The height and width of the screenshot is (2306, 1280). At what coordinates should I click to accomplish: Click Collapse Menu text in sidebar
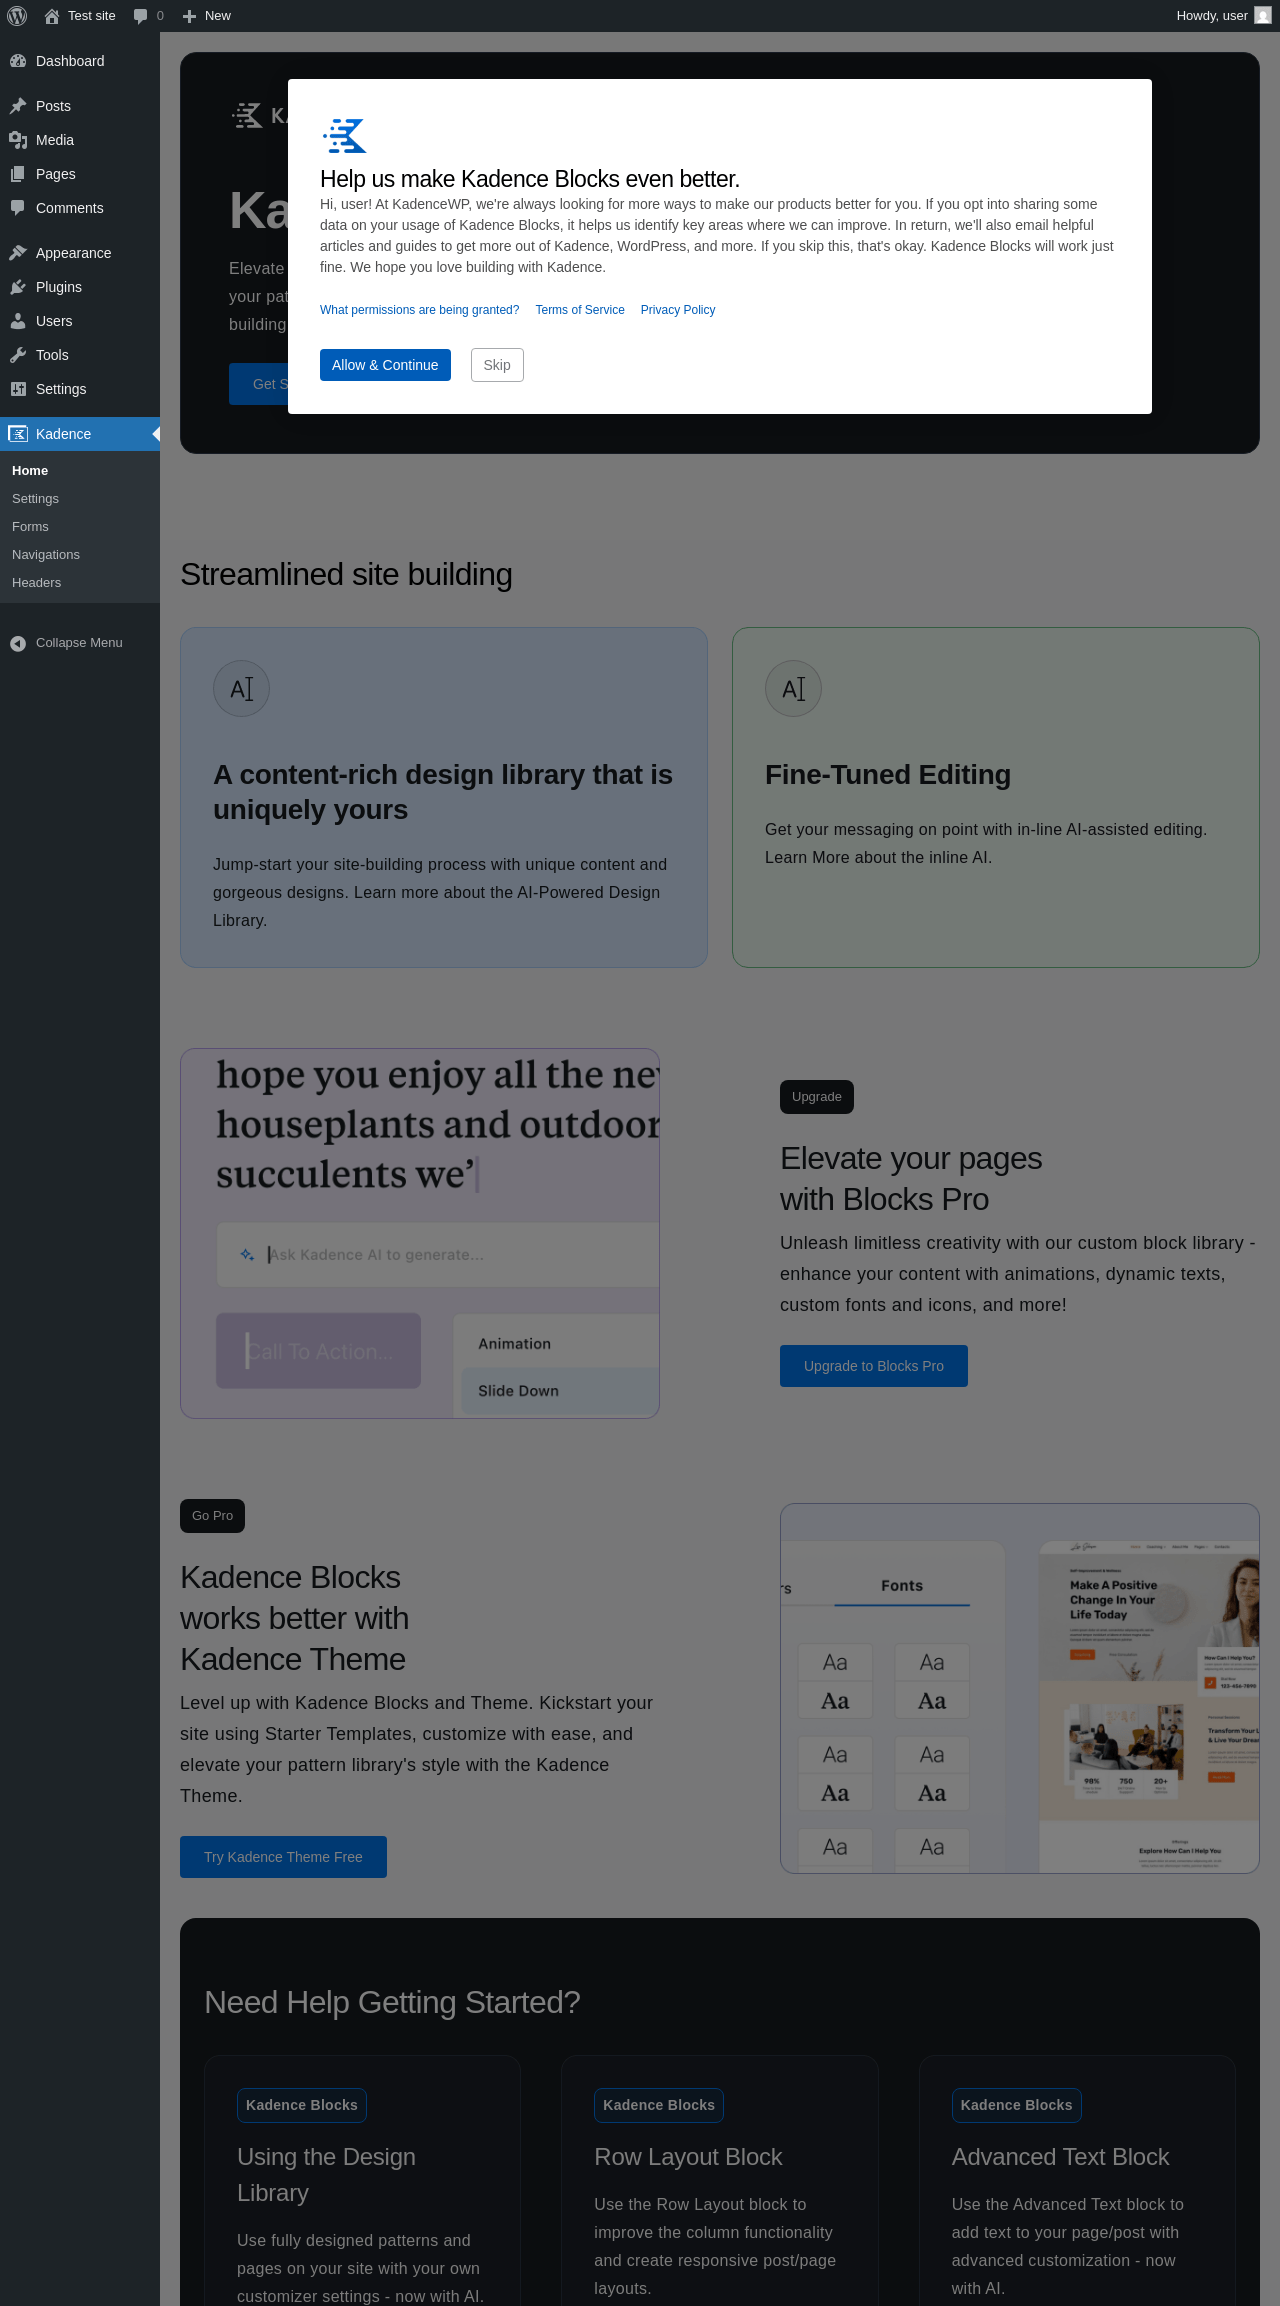pos(79,643)
